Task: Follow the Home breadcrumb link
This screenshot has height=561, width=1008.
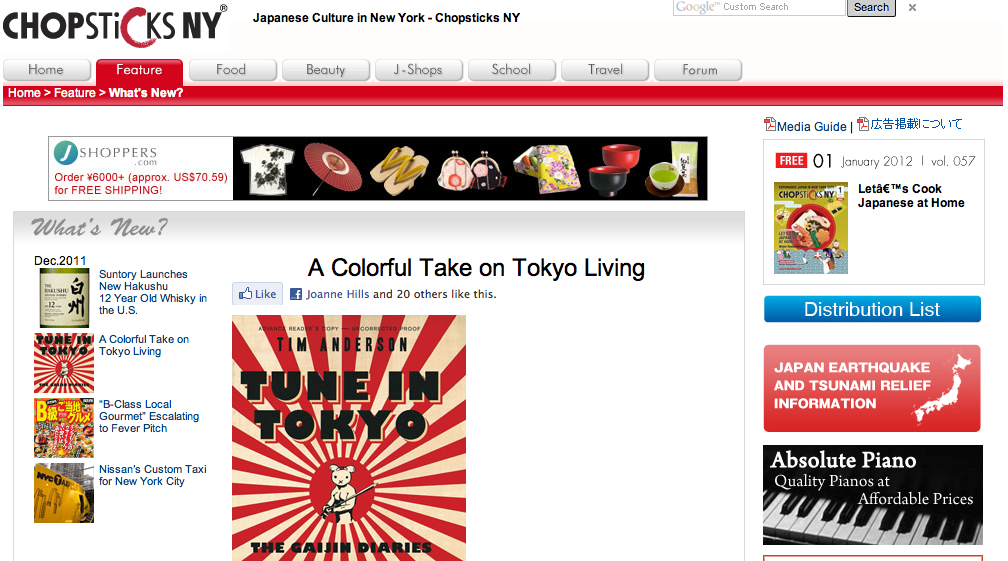Action: 24,93
